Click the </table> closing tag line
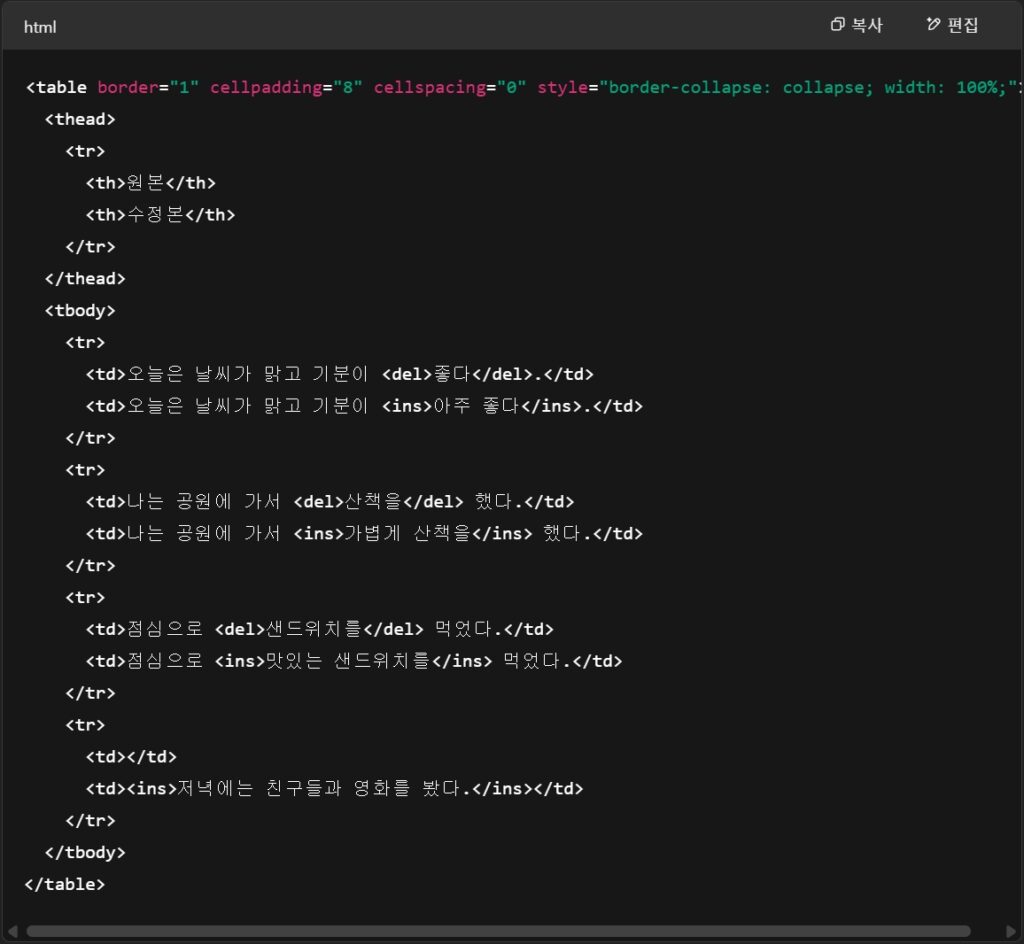The width and height of the screenshot is (1024, 944). coord(65,885)
